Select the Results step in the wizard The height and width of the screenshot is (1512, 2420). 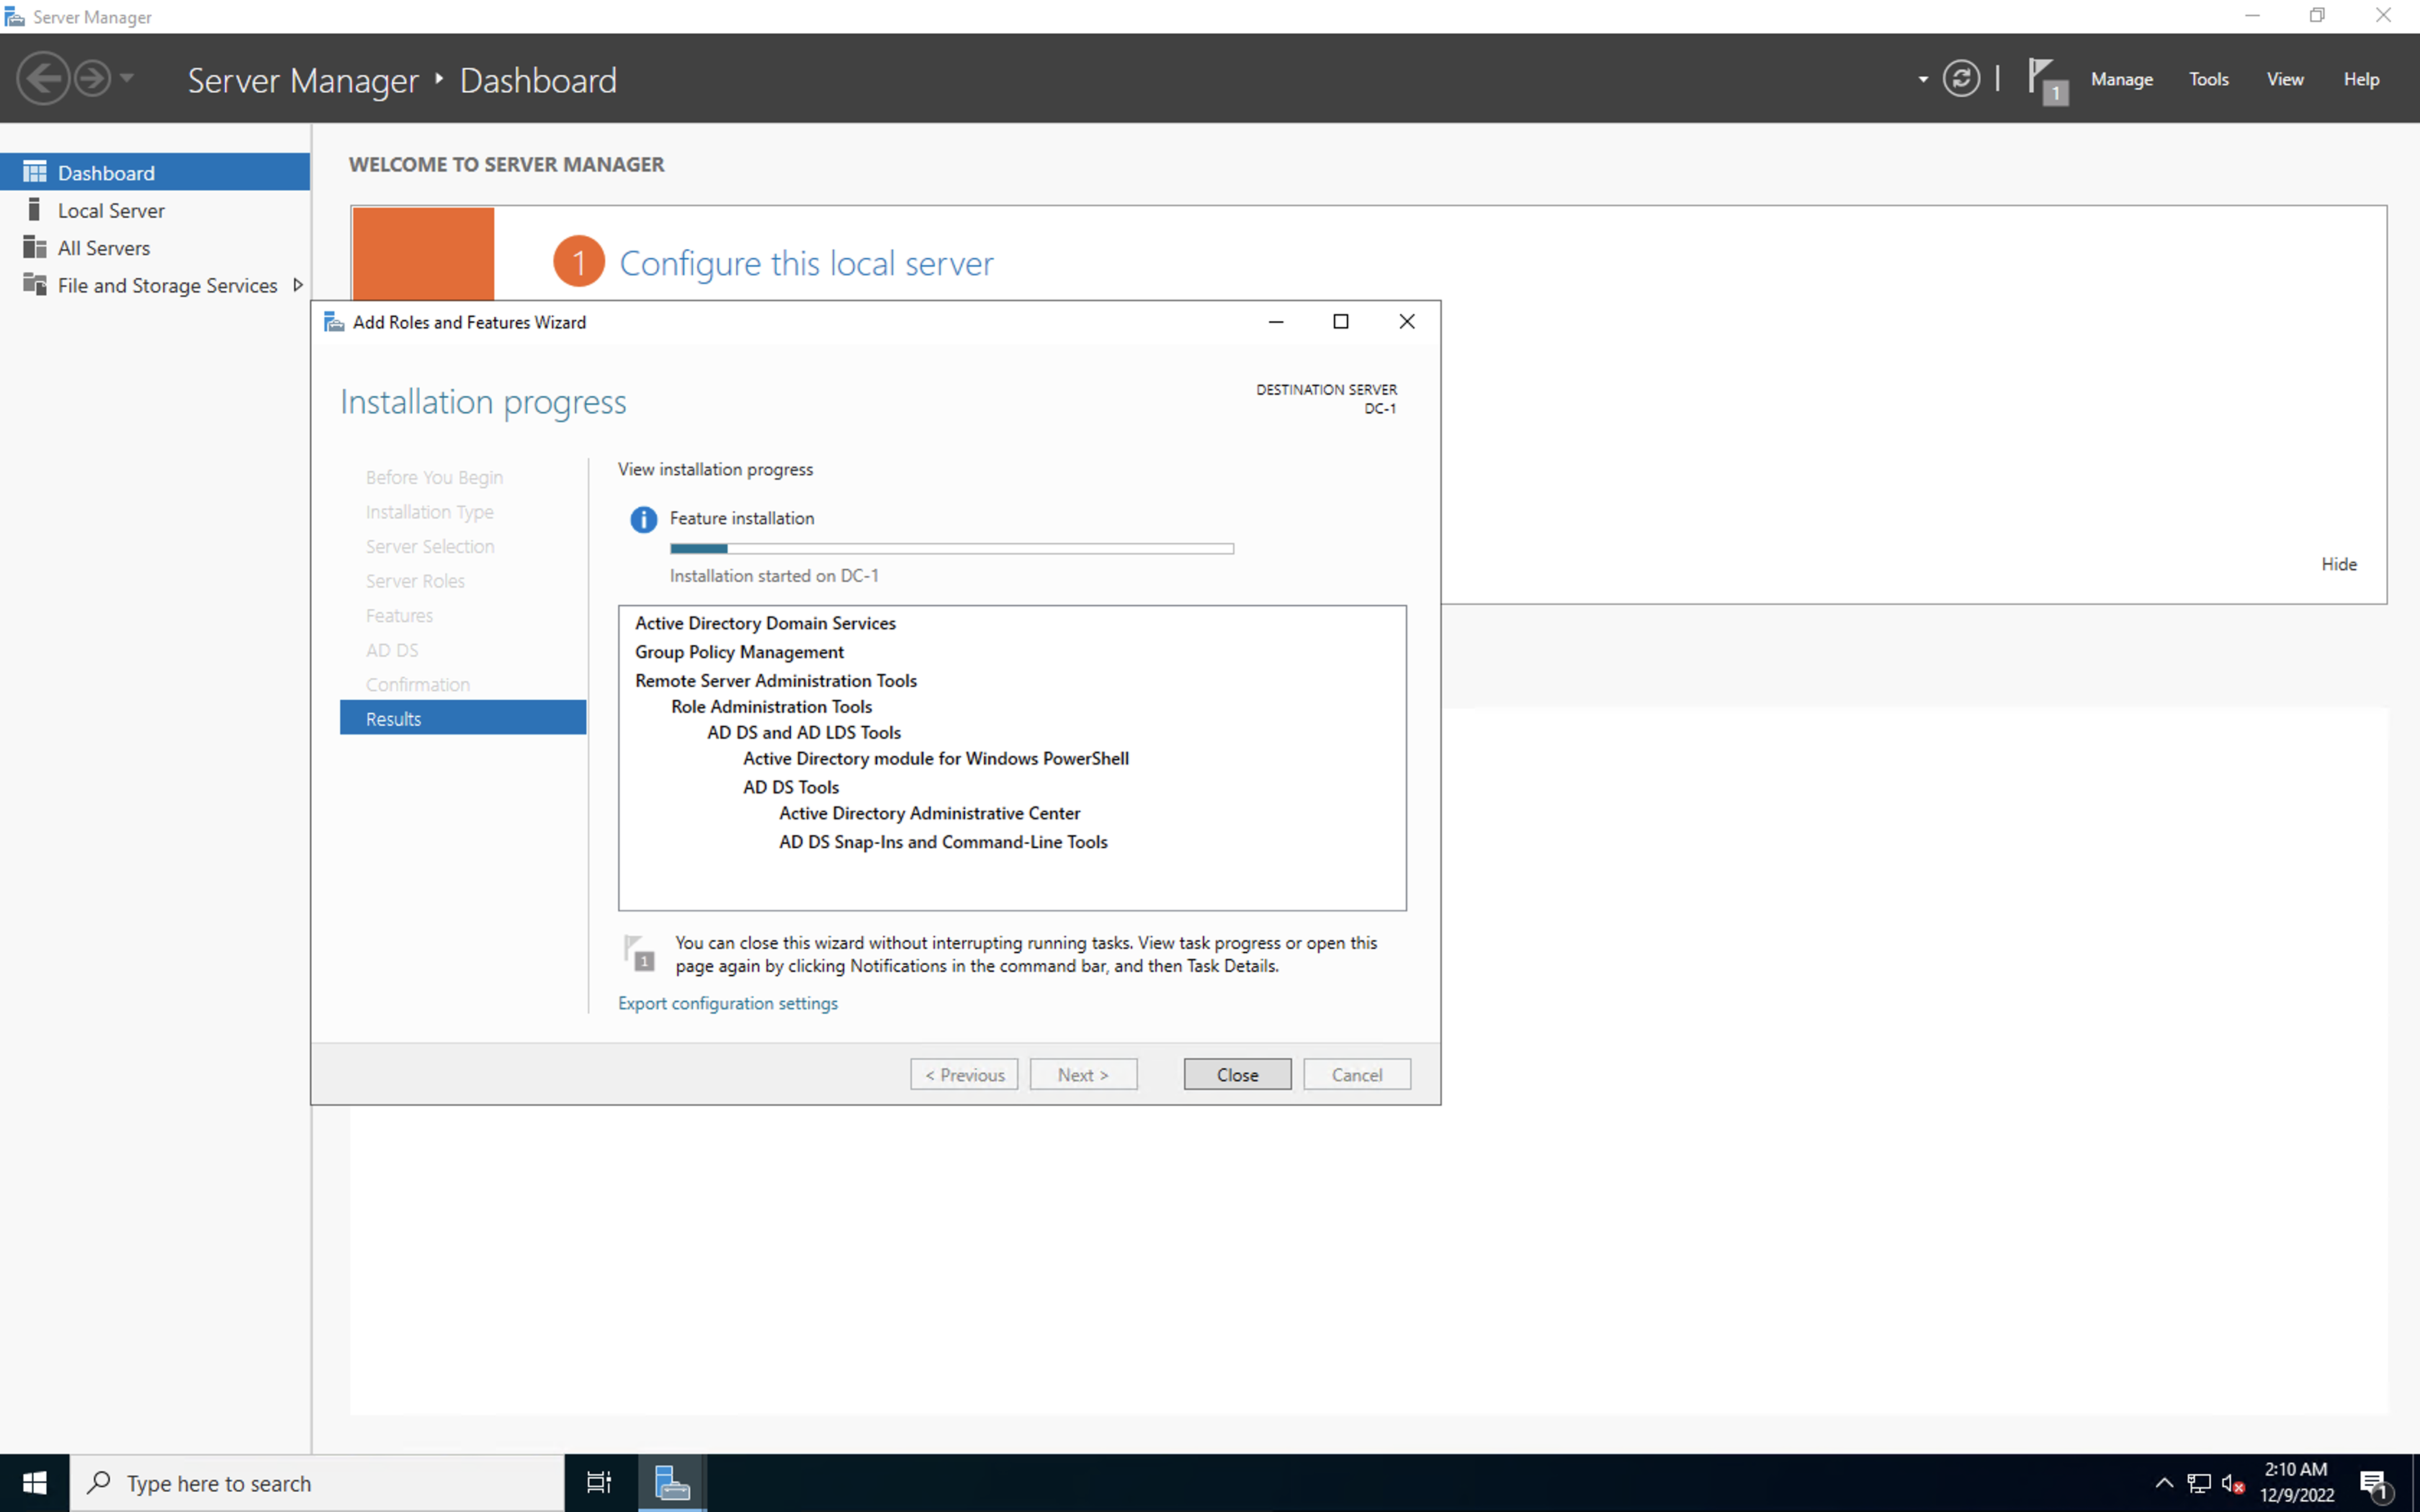[x=463, y=718]
